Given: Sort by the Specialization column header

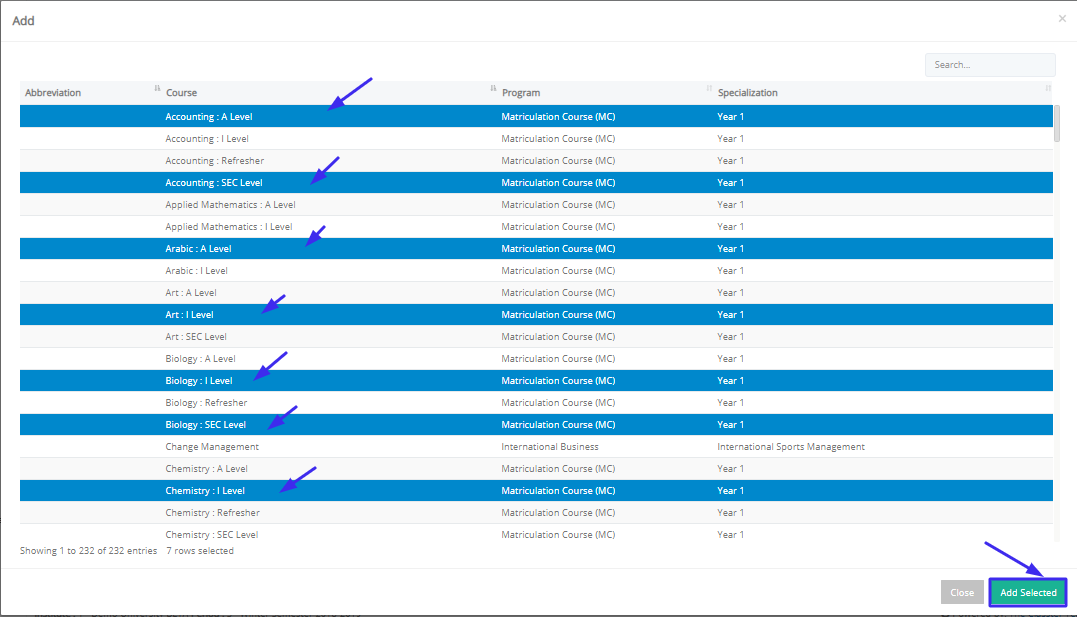Looking at the screenshot, I should (x=883, y=93).
